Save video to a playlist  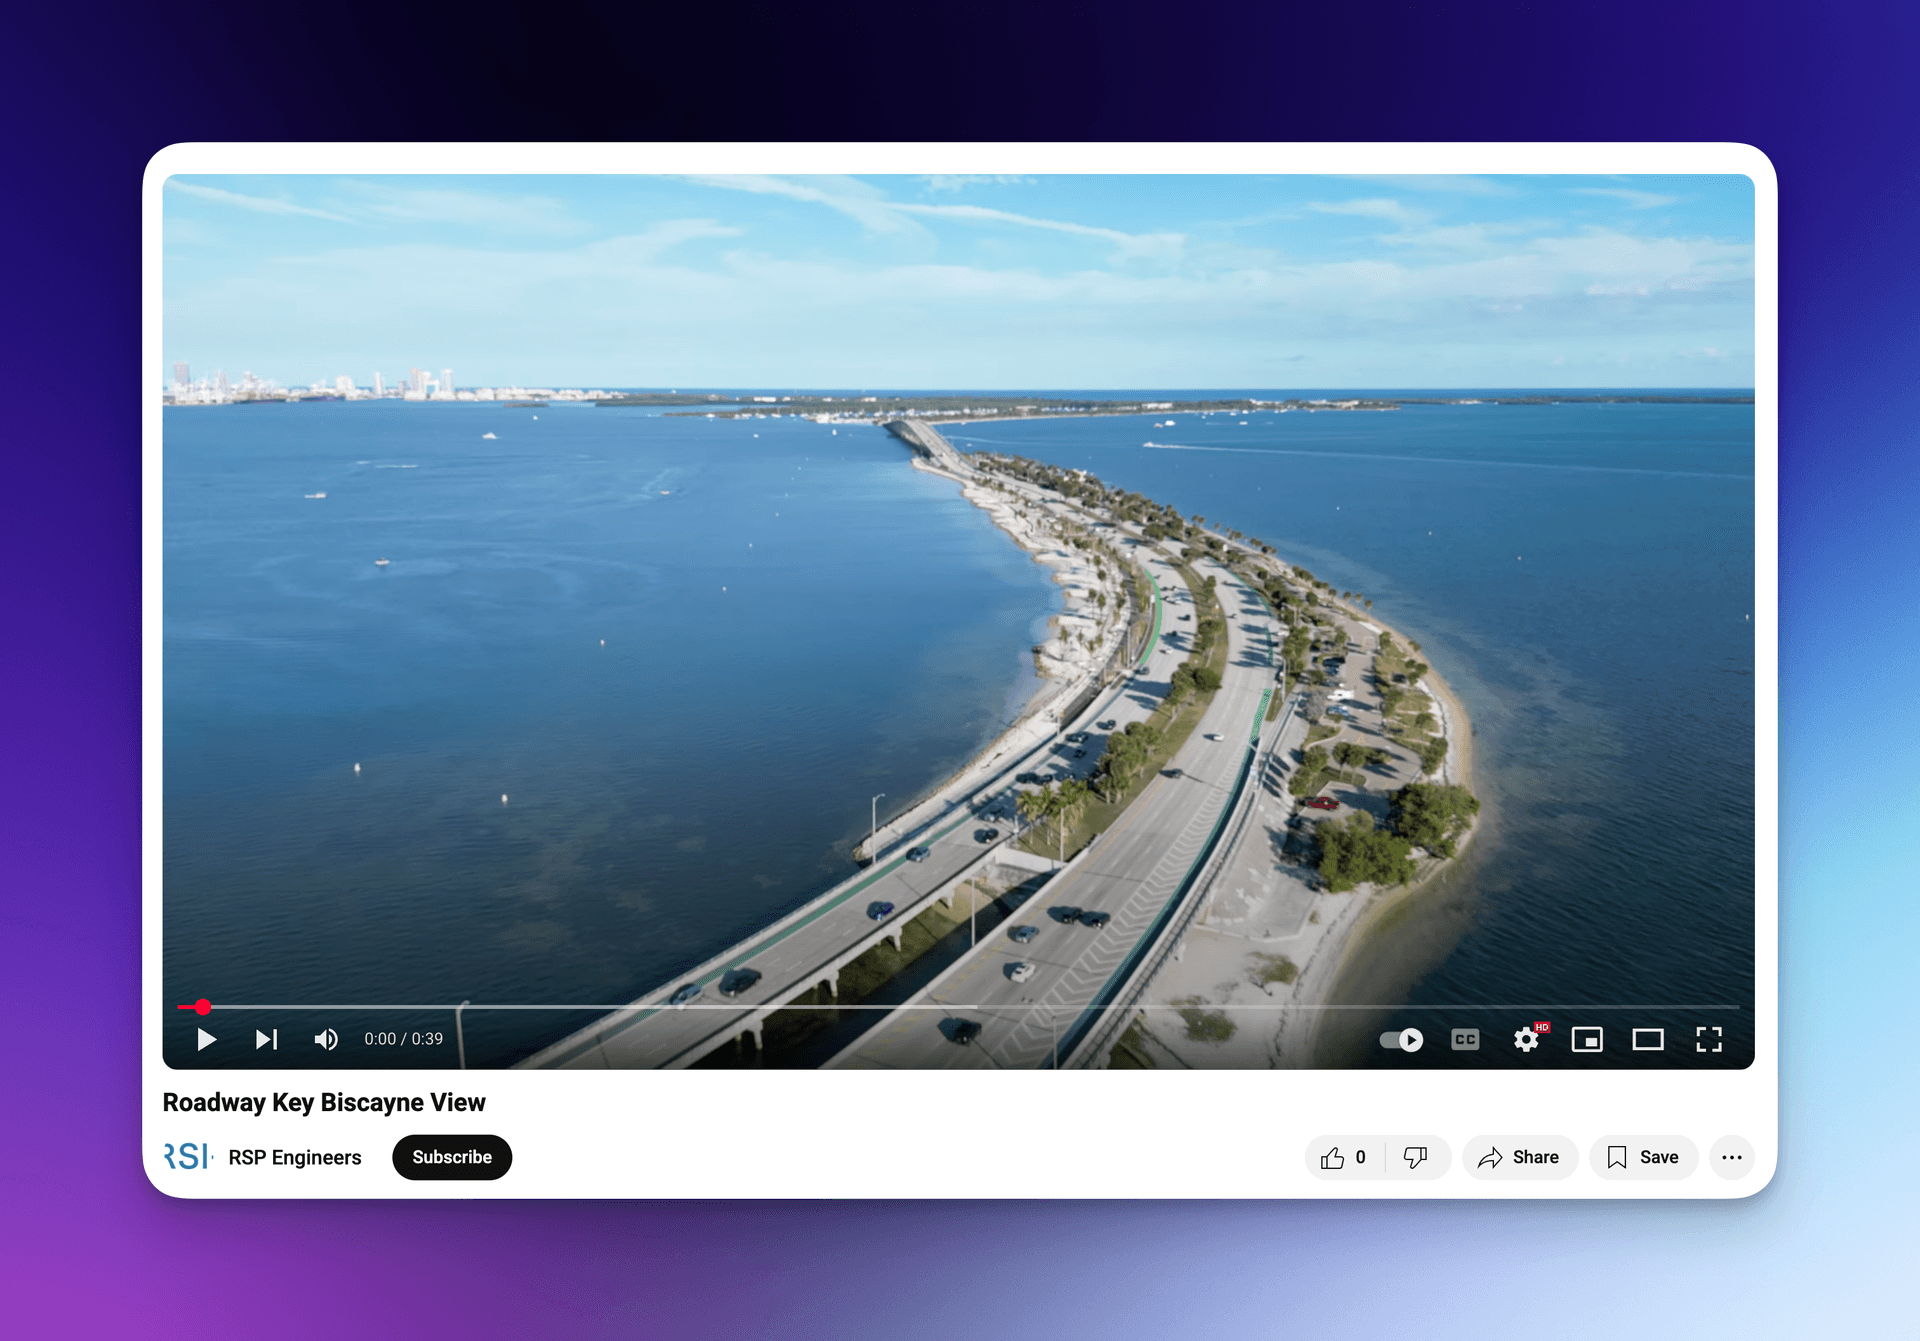1644,1157
